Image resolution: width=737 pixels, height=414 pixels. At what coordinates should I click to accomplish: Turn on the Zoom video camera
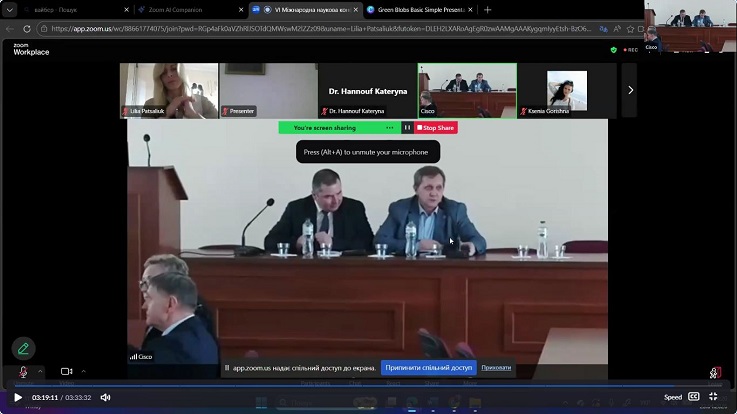66,371
